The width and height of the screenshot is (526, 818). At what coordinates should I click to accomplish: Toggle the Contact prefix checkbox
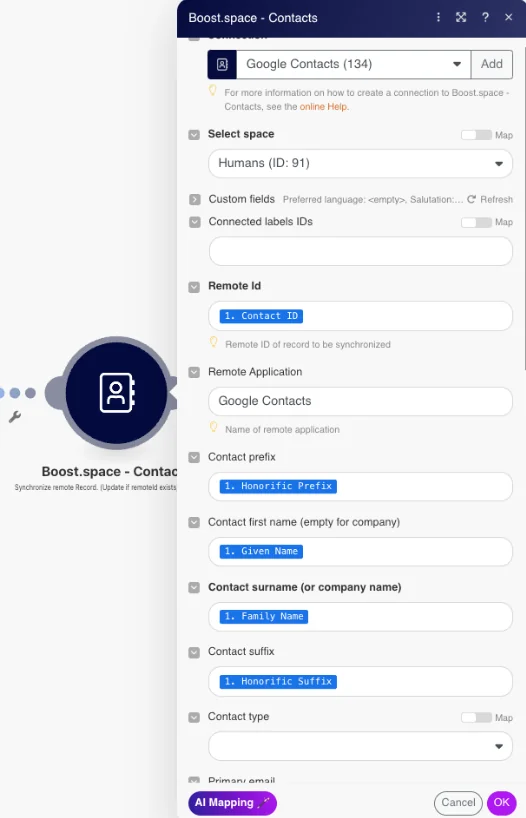[x=194, y=458]
